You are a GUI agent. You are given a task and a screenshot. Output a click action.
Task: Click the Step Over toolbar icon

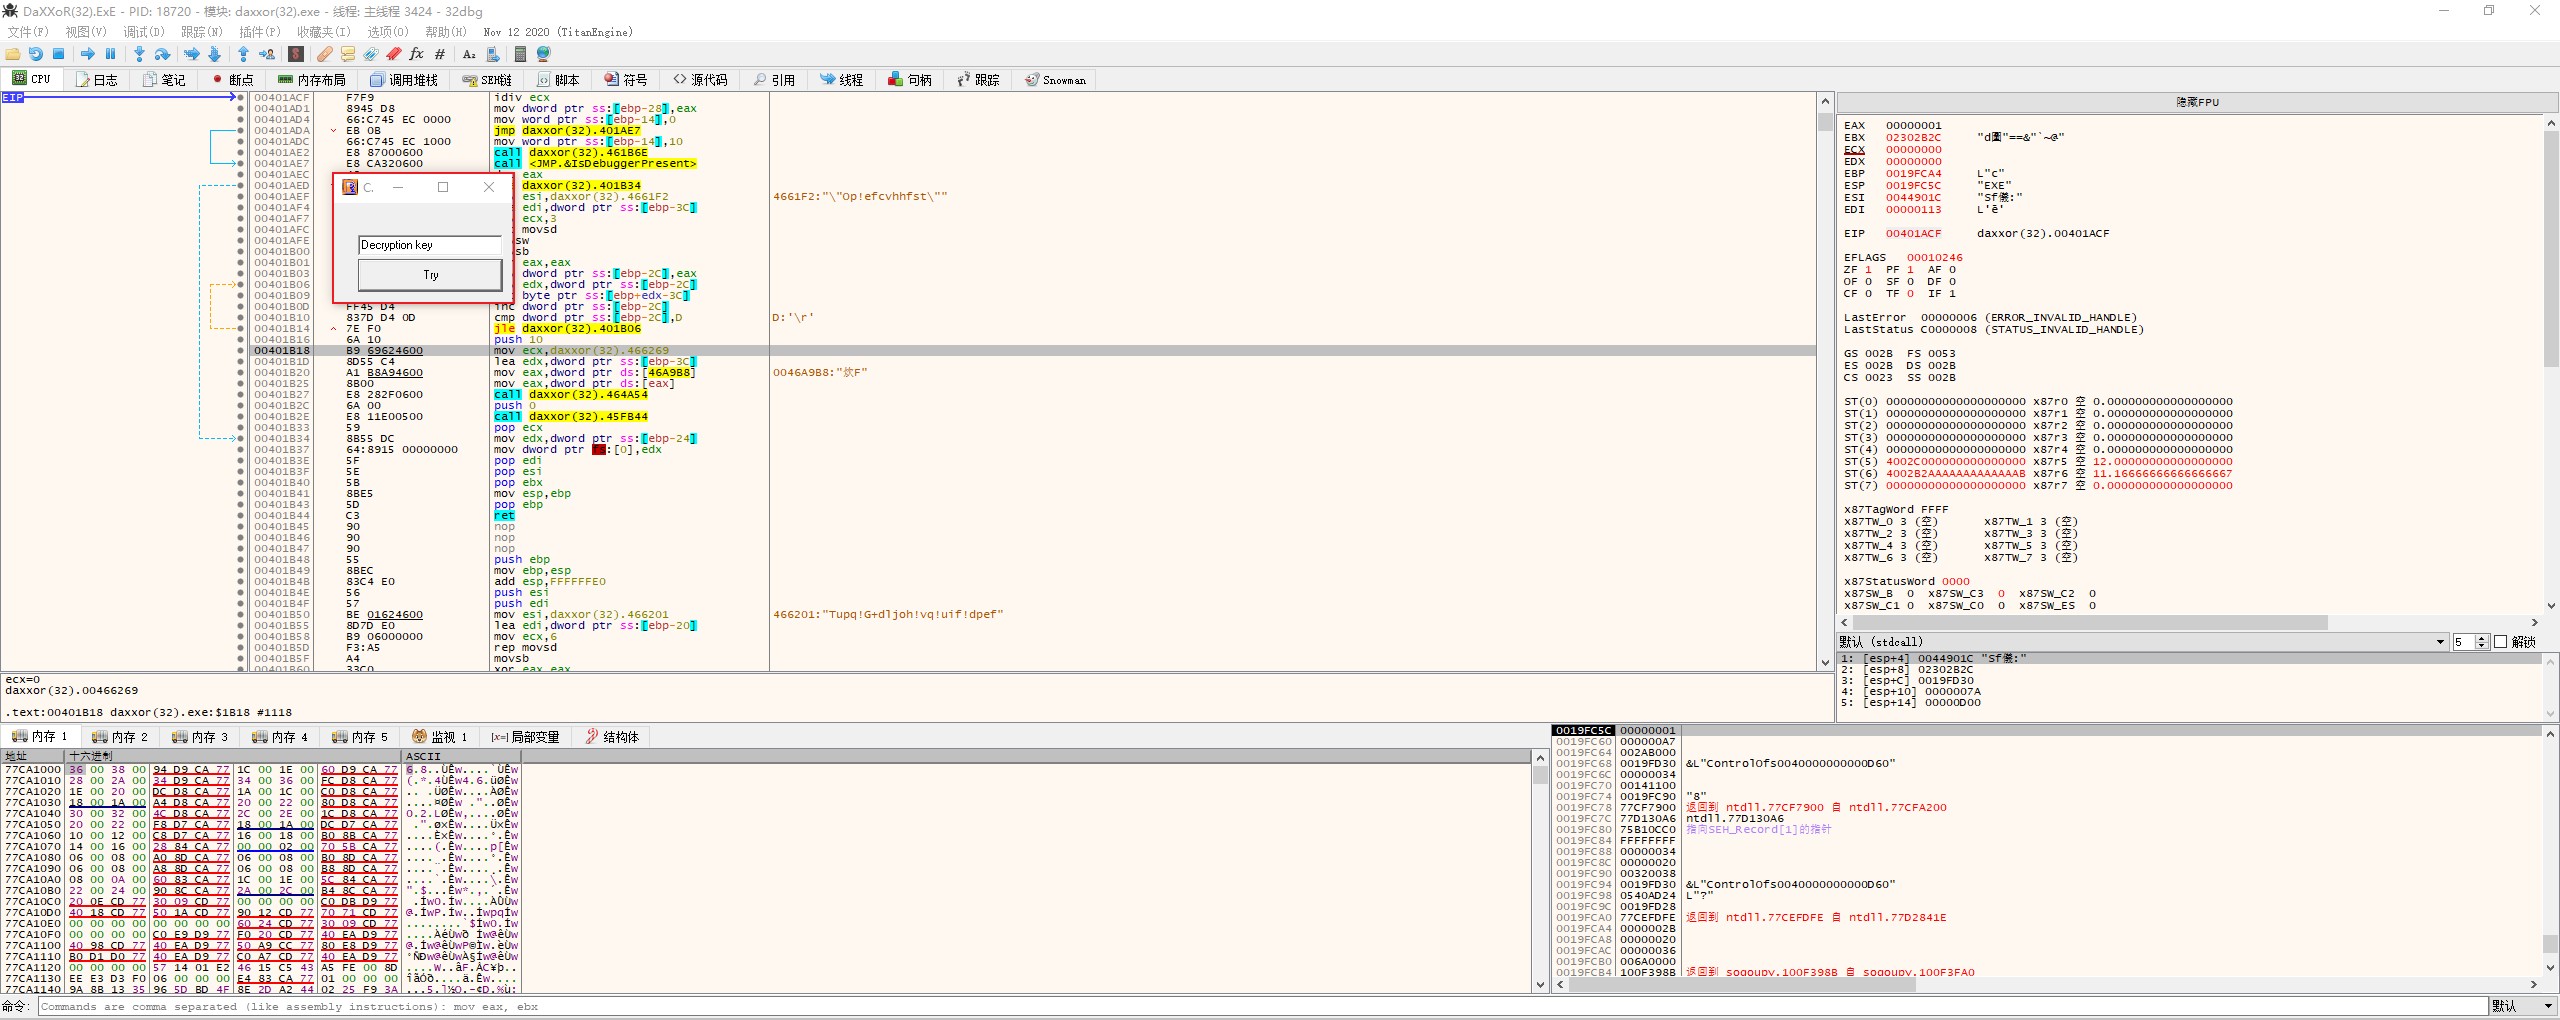tap(162, 54)
